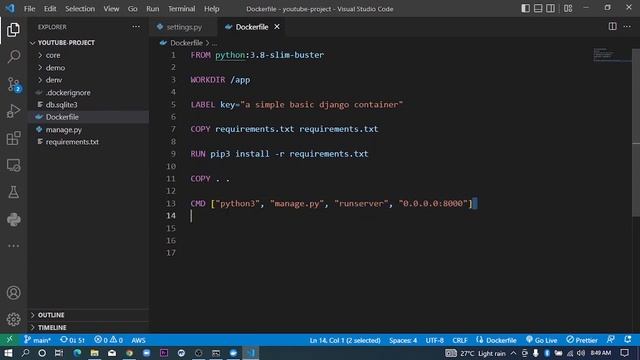This screenshot has height=360, width=640.
Task: Open the Selection menu
Action: tap(80, 9)
